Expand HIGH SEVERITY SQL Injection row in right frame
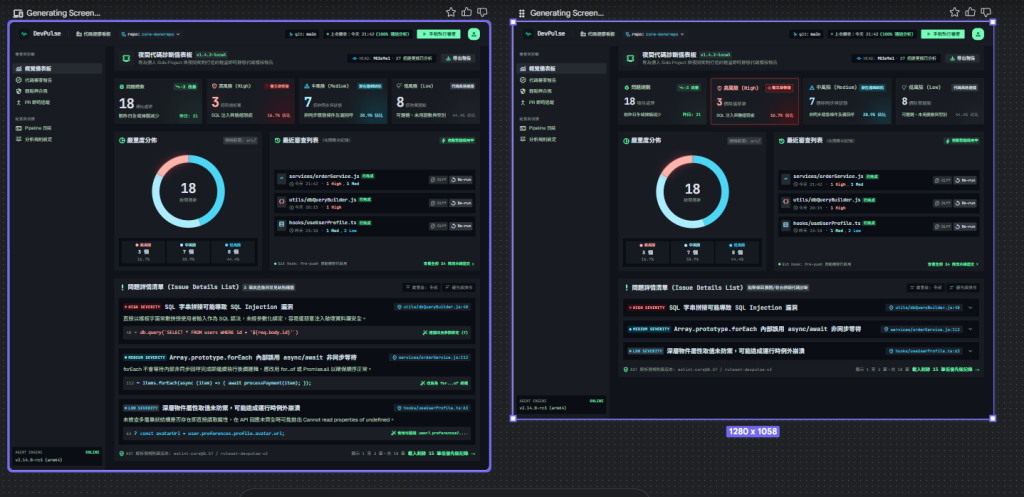The height and width of the screenshot is (497, 1024). pyautogui.click(x=801, y=307)
